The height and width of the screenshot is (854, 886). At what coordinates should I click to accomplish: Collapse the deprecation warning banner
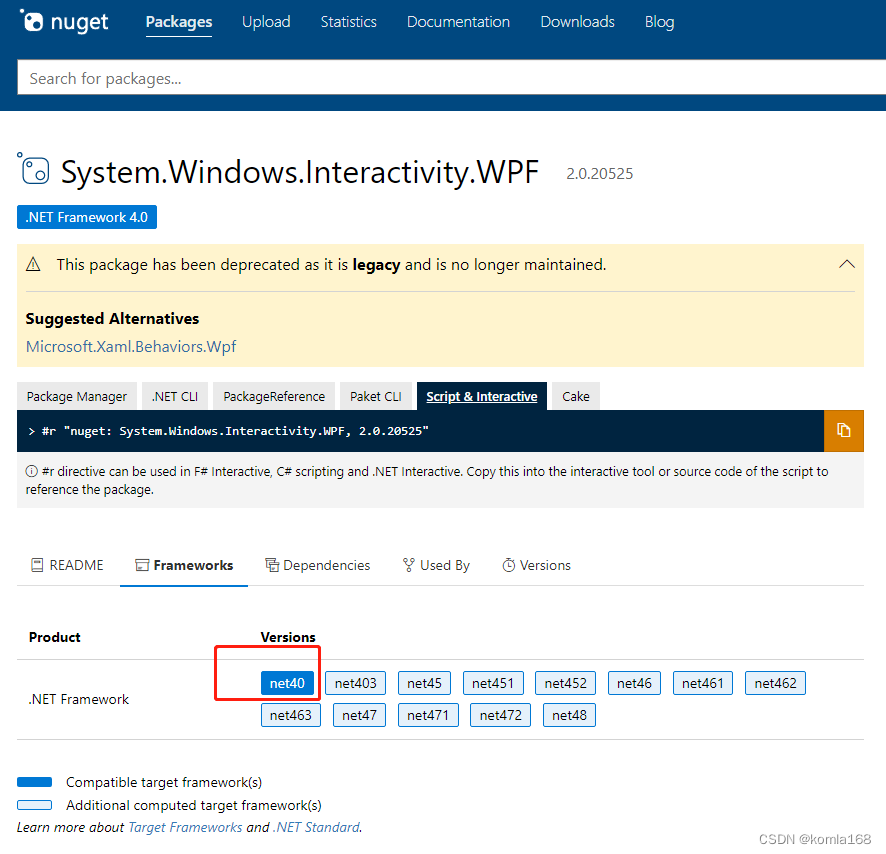click(847, 264)
